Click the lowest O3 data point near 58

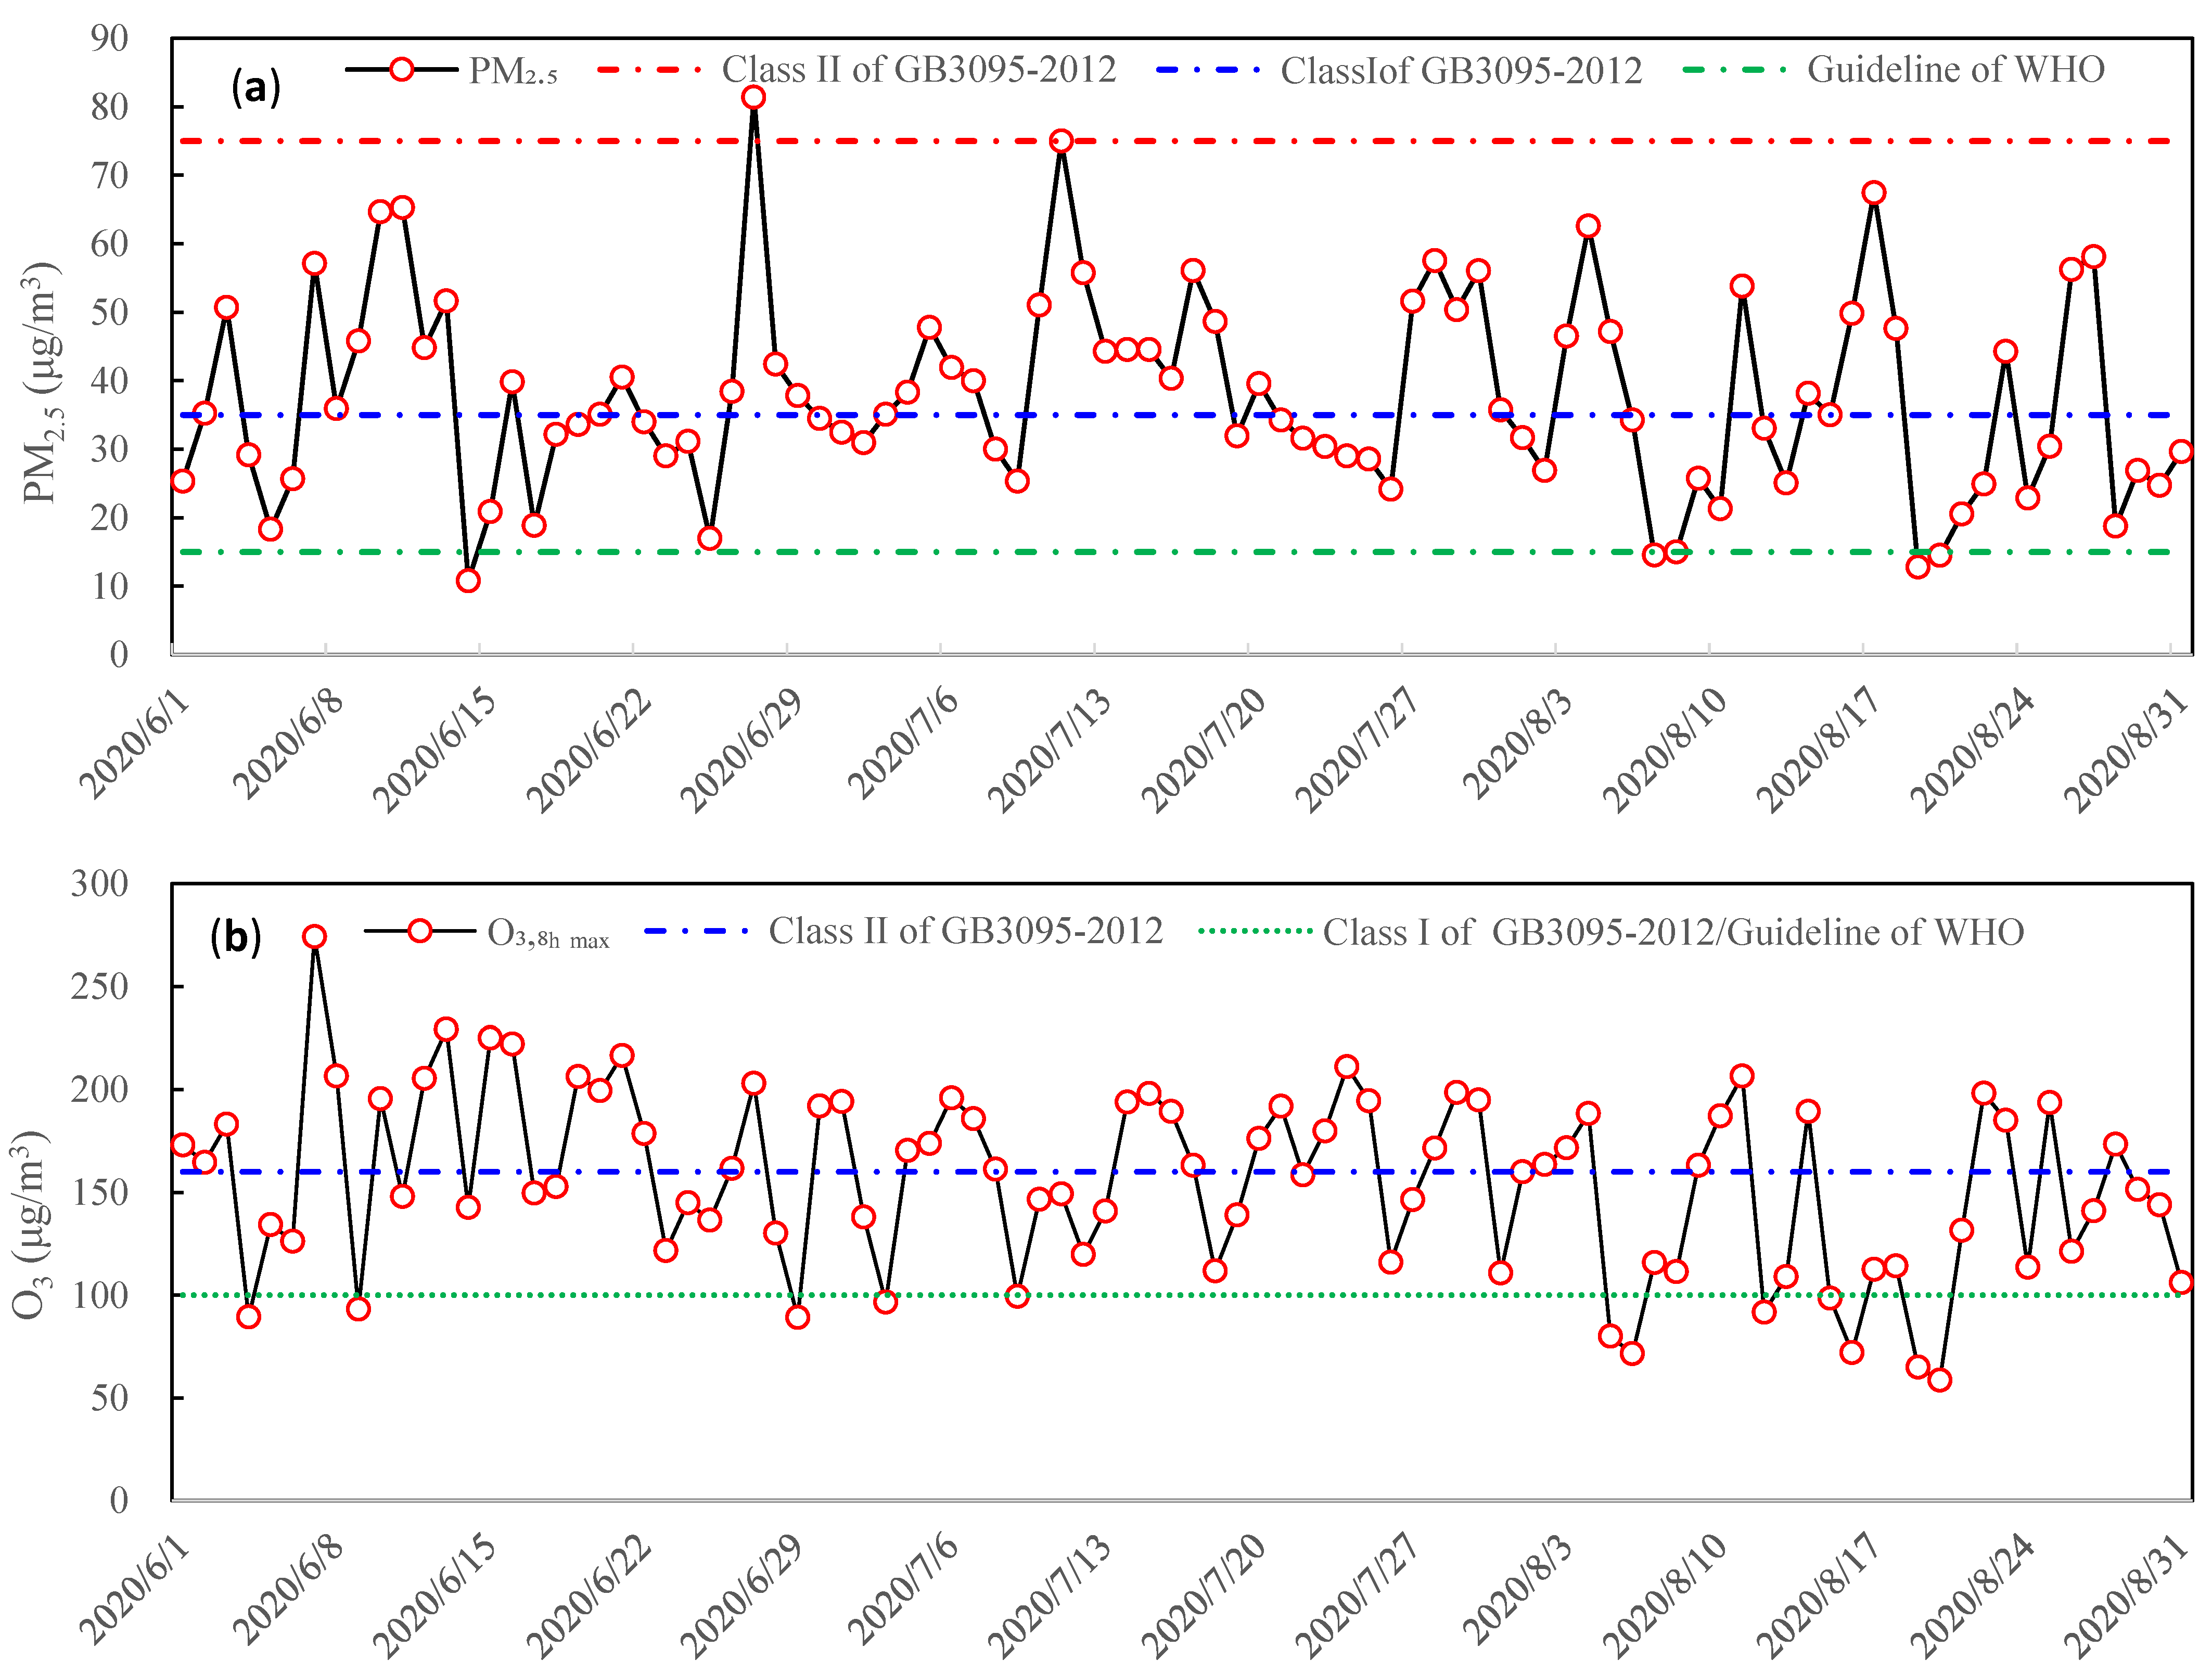(1939, 1380)
